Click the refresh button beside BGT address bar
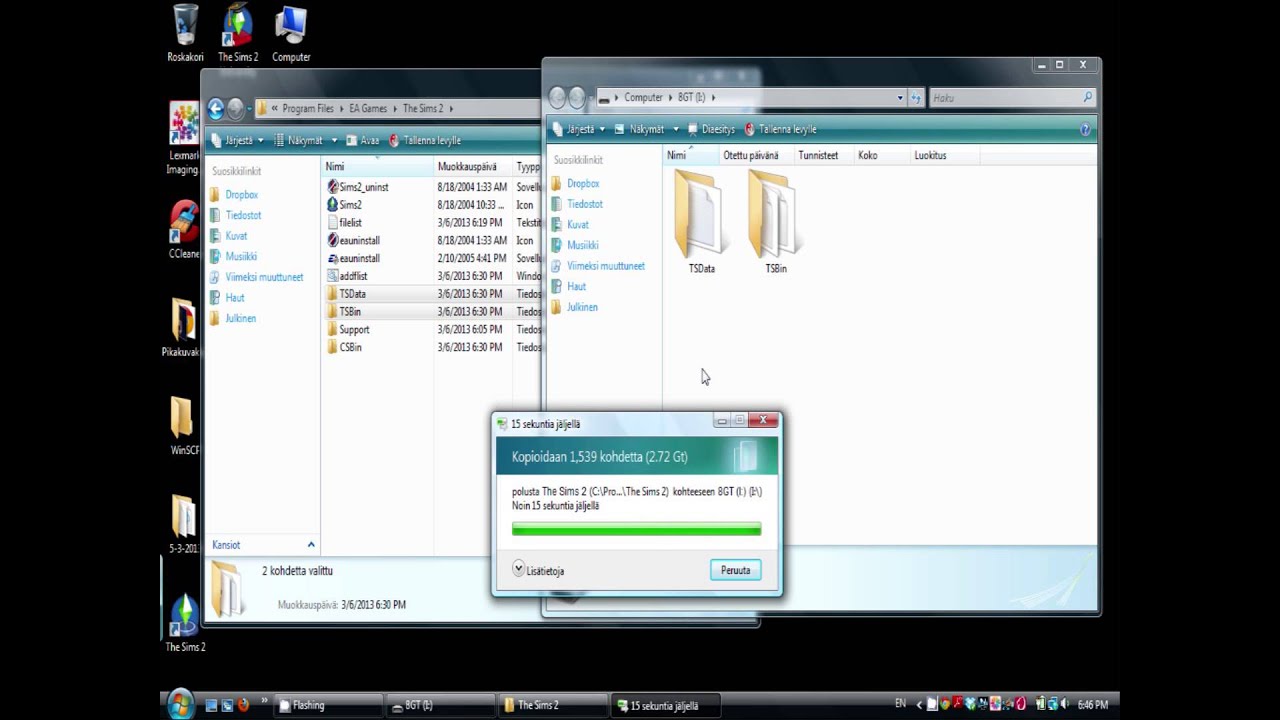Image resolution: width=1280 pixels, height=720 pixels. click(x=915, y=98)
